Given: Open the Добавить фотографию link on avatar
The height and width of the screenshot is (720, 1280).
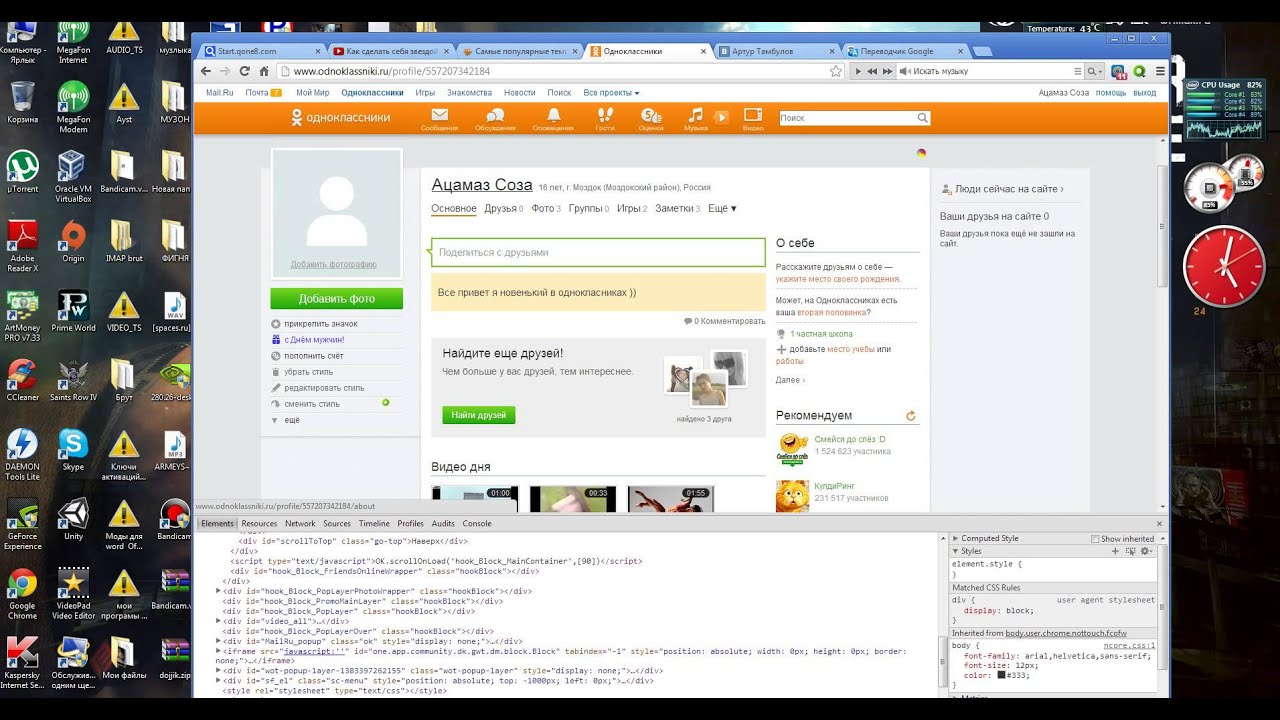Looking at the screenshot, I should [333, 264].
